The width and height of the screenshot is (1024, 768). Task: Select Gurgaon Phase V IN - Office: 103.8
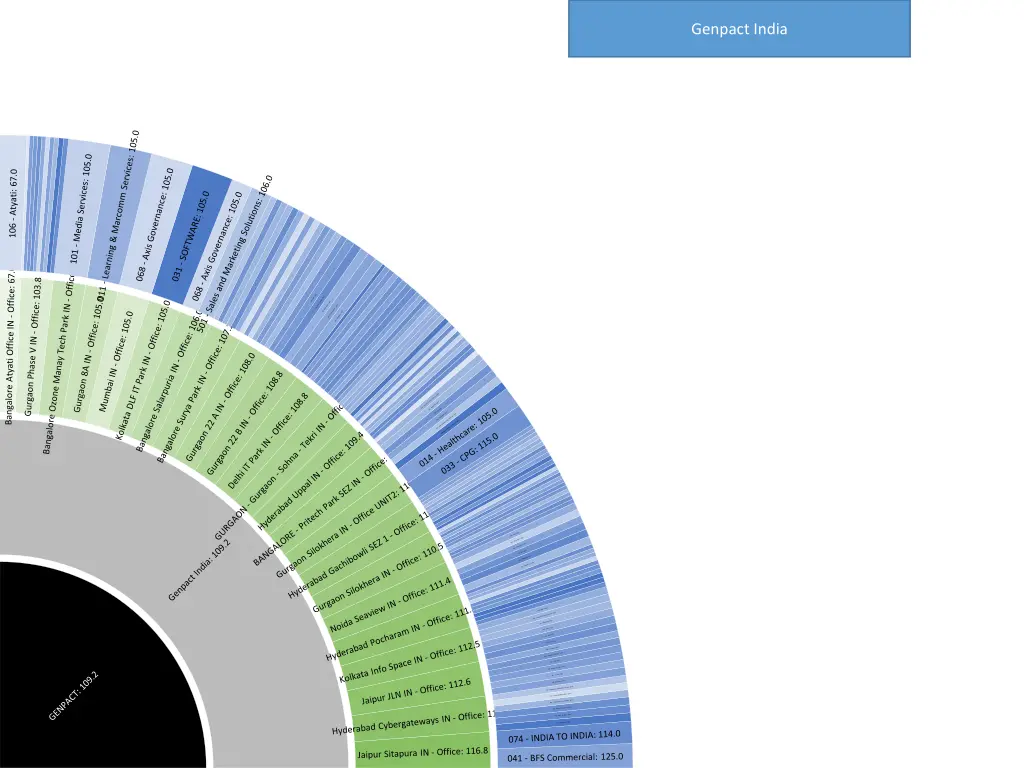coord(33,347)
